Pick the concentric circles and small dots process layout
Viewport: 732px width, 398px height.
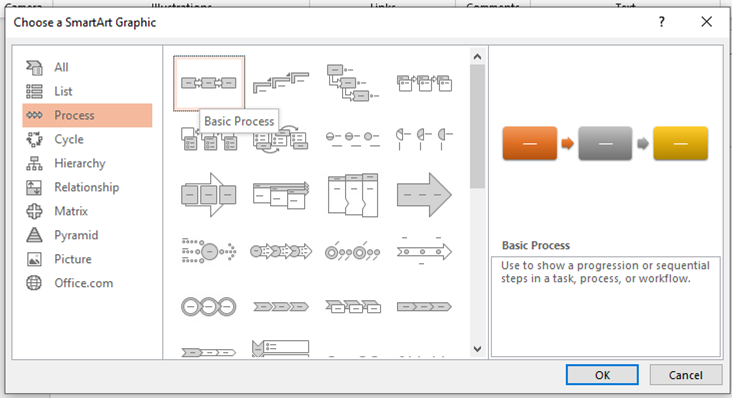(352, 251)
